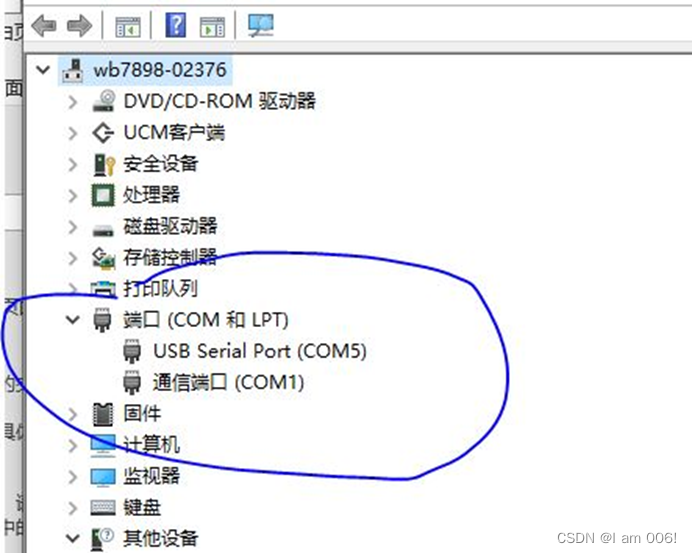
Task: Click the 固件 chip icon
Action: [103, 414]
